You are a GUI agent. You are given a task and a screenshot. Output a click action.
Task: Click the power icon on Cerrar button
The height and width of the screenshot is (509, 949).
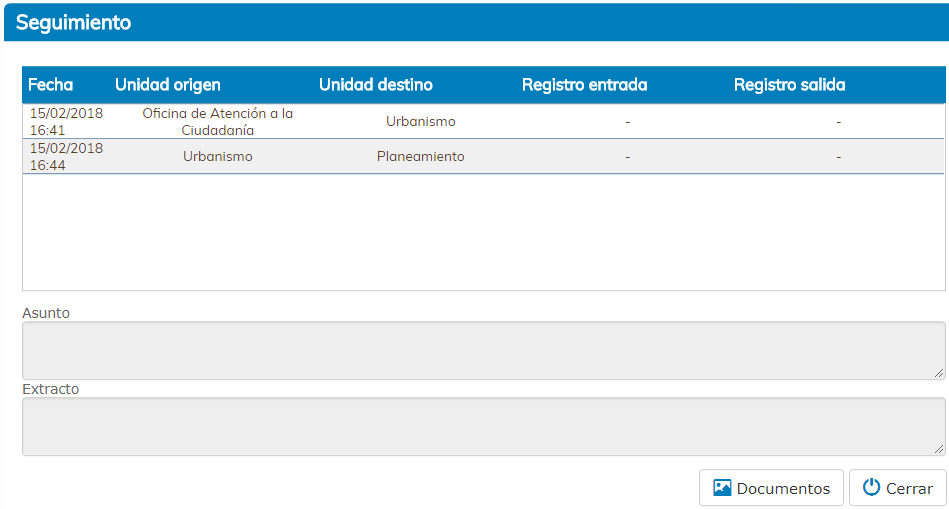pos(871,488)
